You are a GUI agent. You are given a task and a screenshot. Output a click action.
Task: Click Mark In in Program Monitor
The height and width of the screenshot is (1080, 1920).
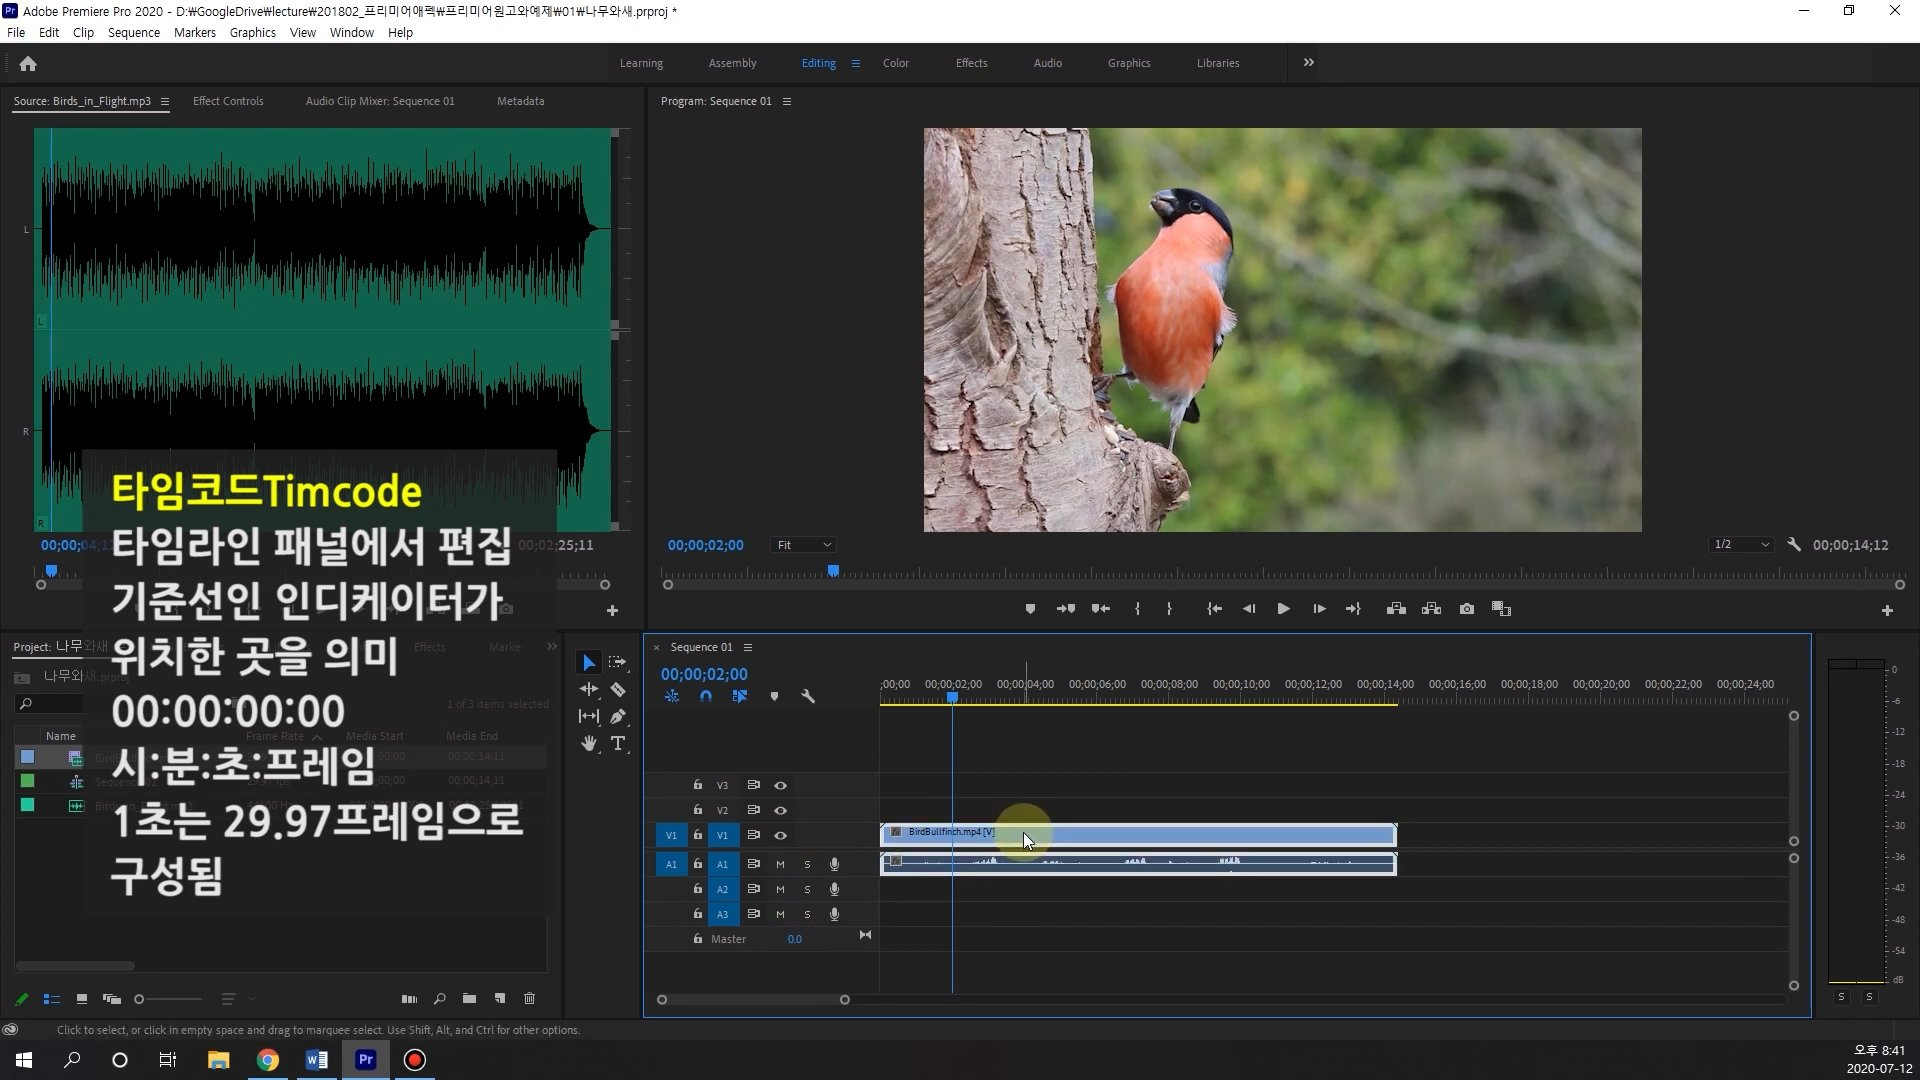pyautogui.click(x=1137, y=609)
